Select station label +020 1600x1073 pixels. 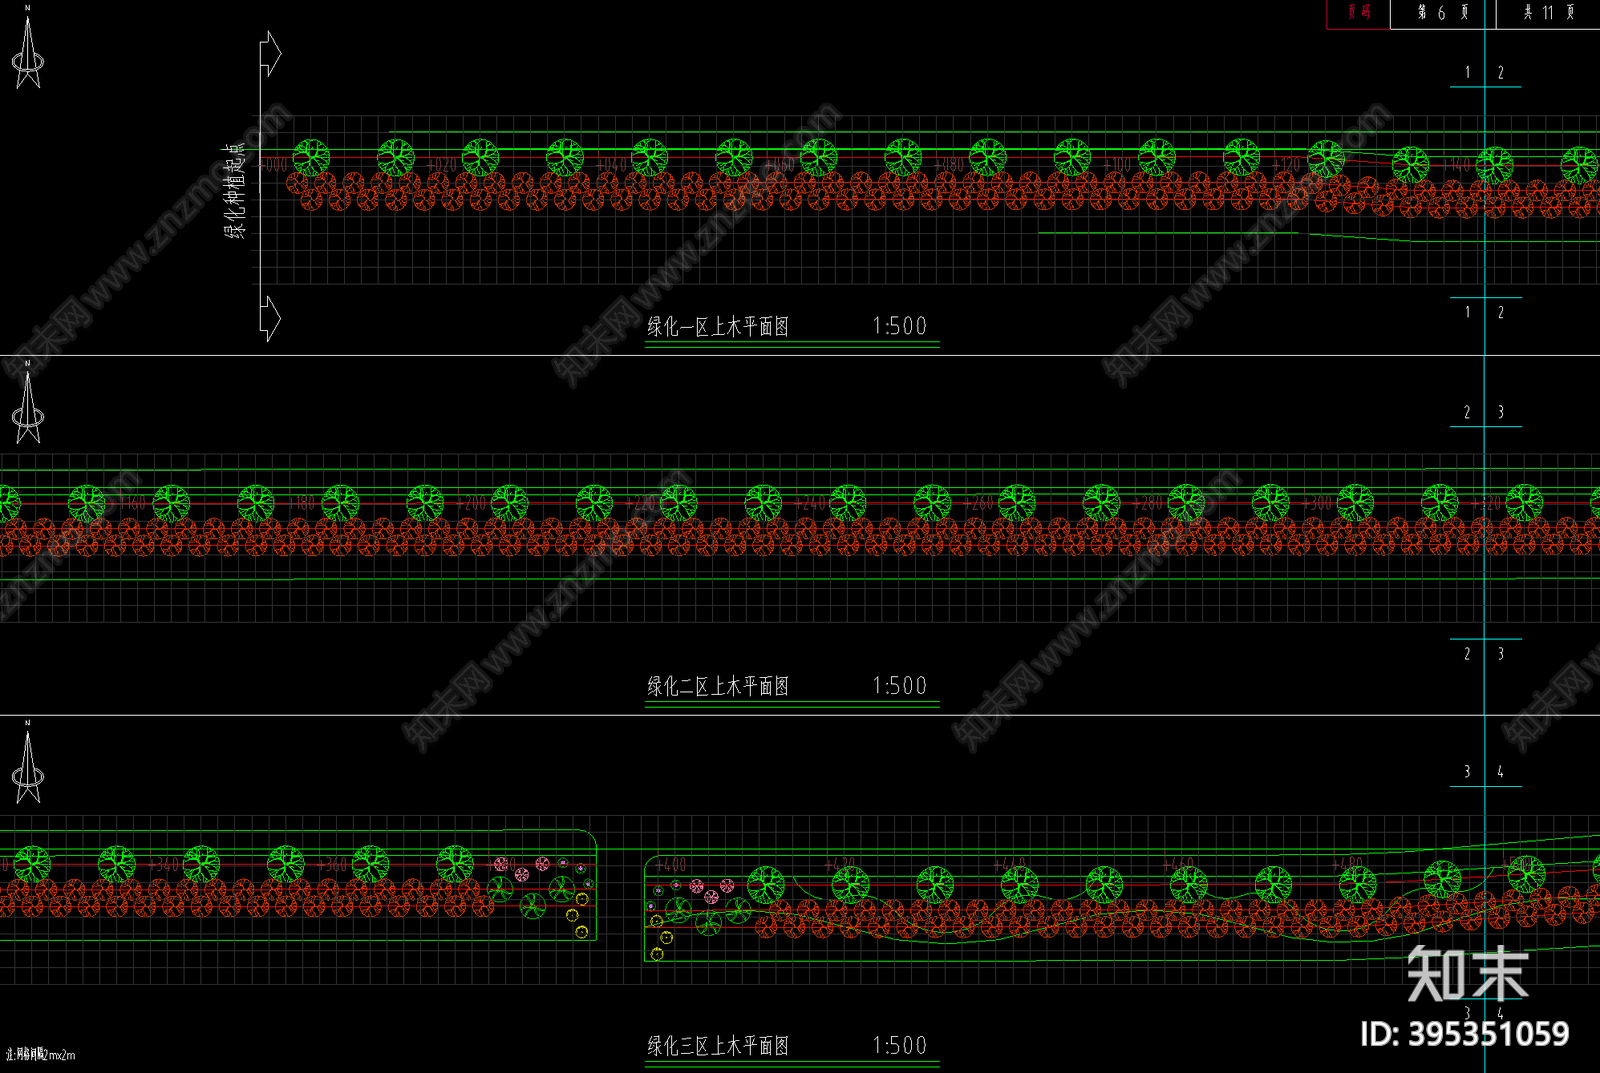(x=442, y=164)
